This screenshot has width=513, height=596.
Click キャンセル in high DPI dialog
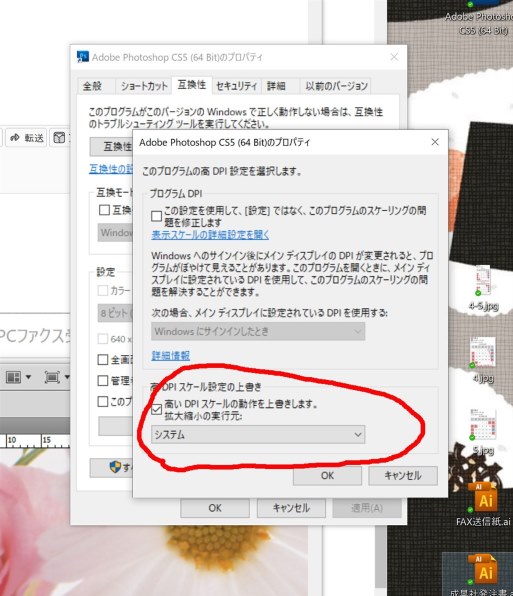[x=403, y=476]
